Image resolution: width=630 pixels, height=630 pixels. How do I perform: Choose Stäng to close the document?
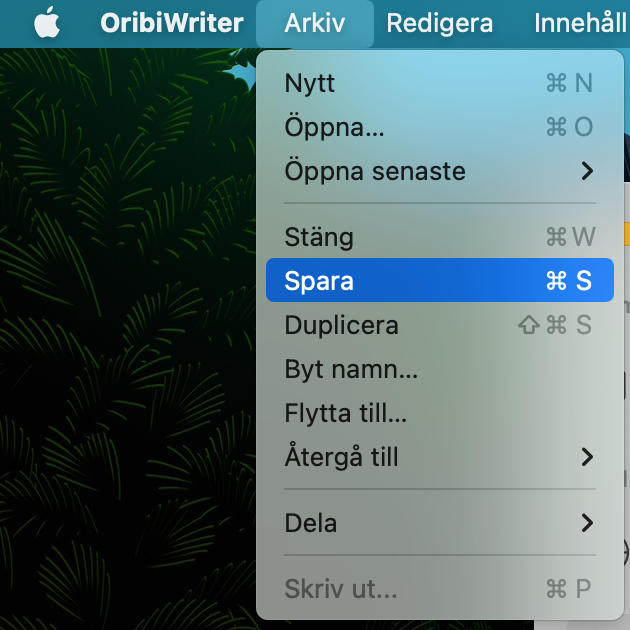pos(440,237)
